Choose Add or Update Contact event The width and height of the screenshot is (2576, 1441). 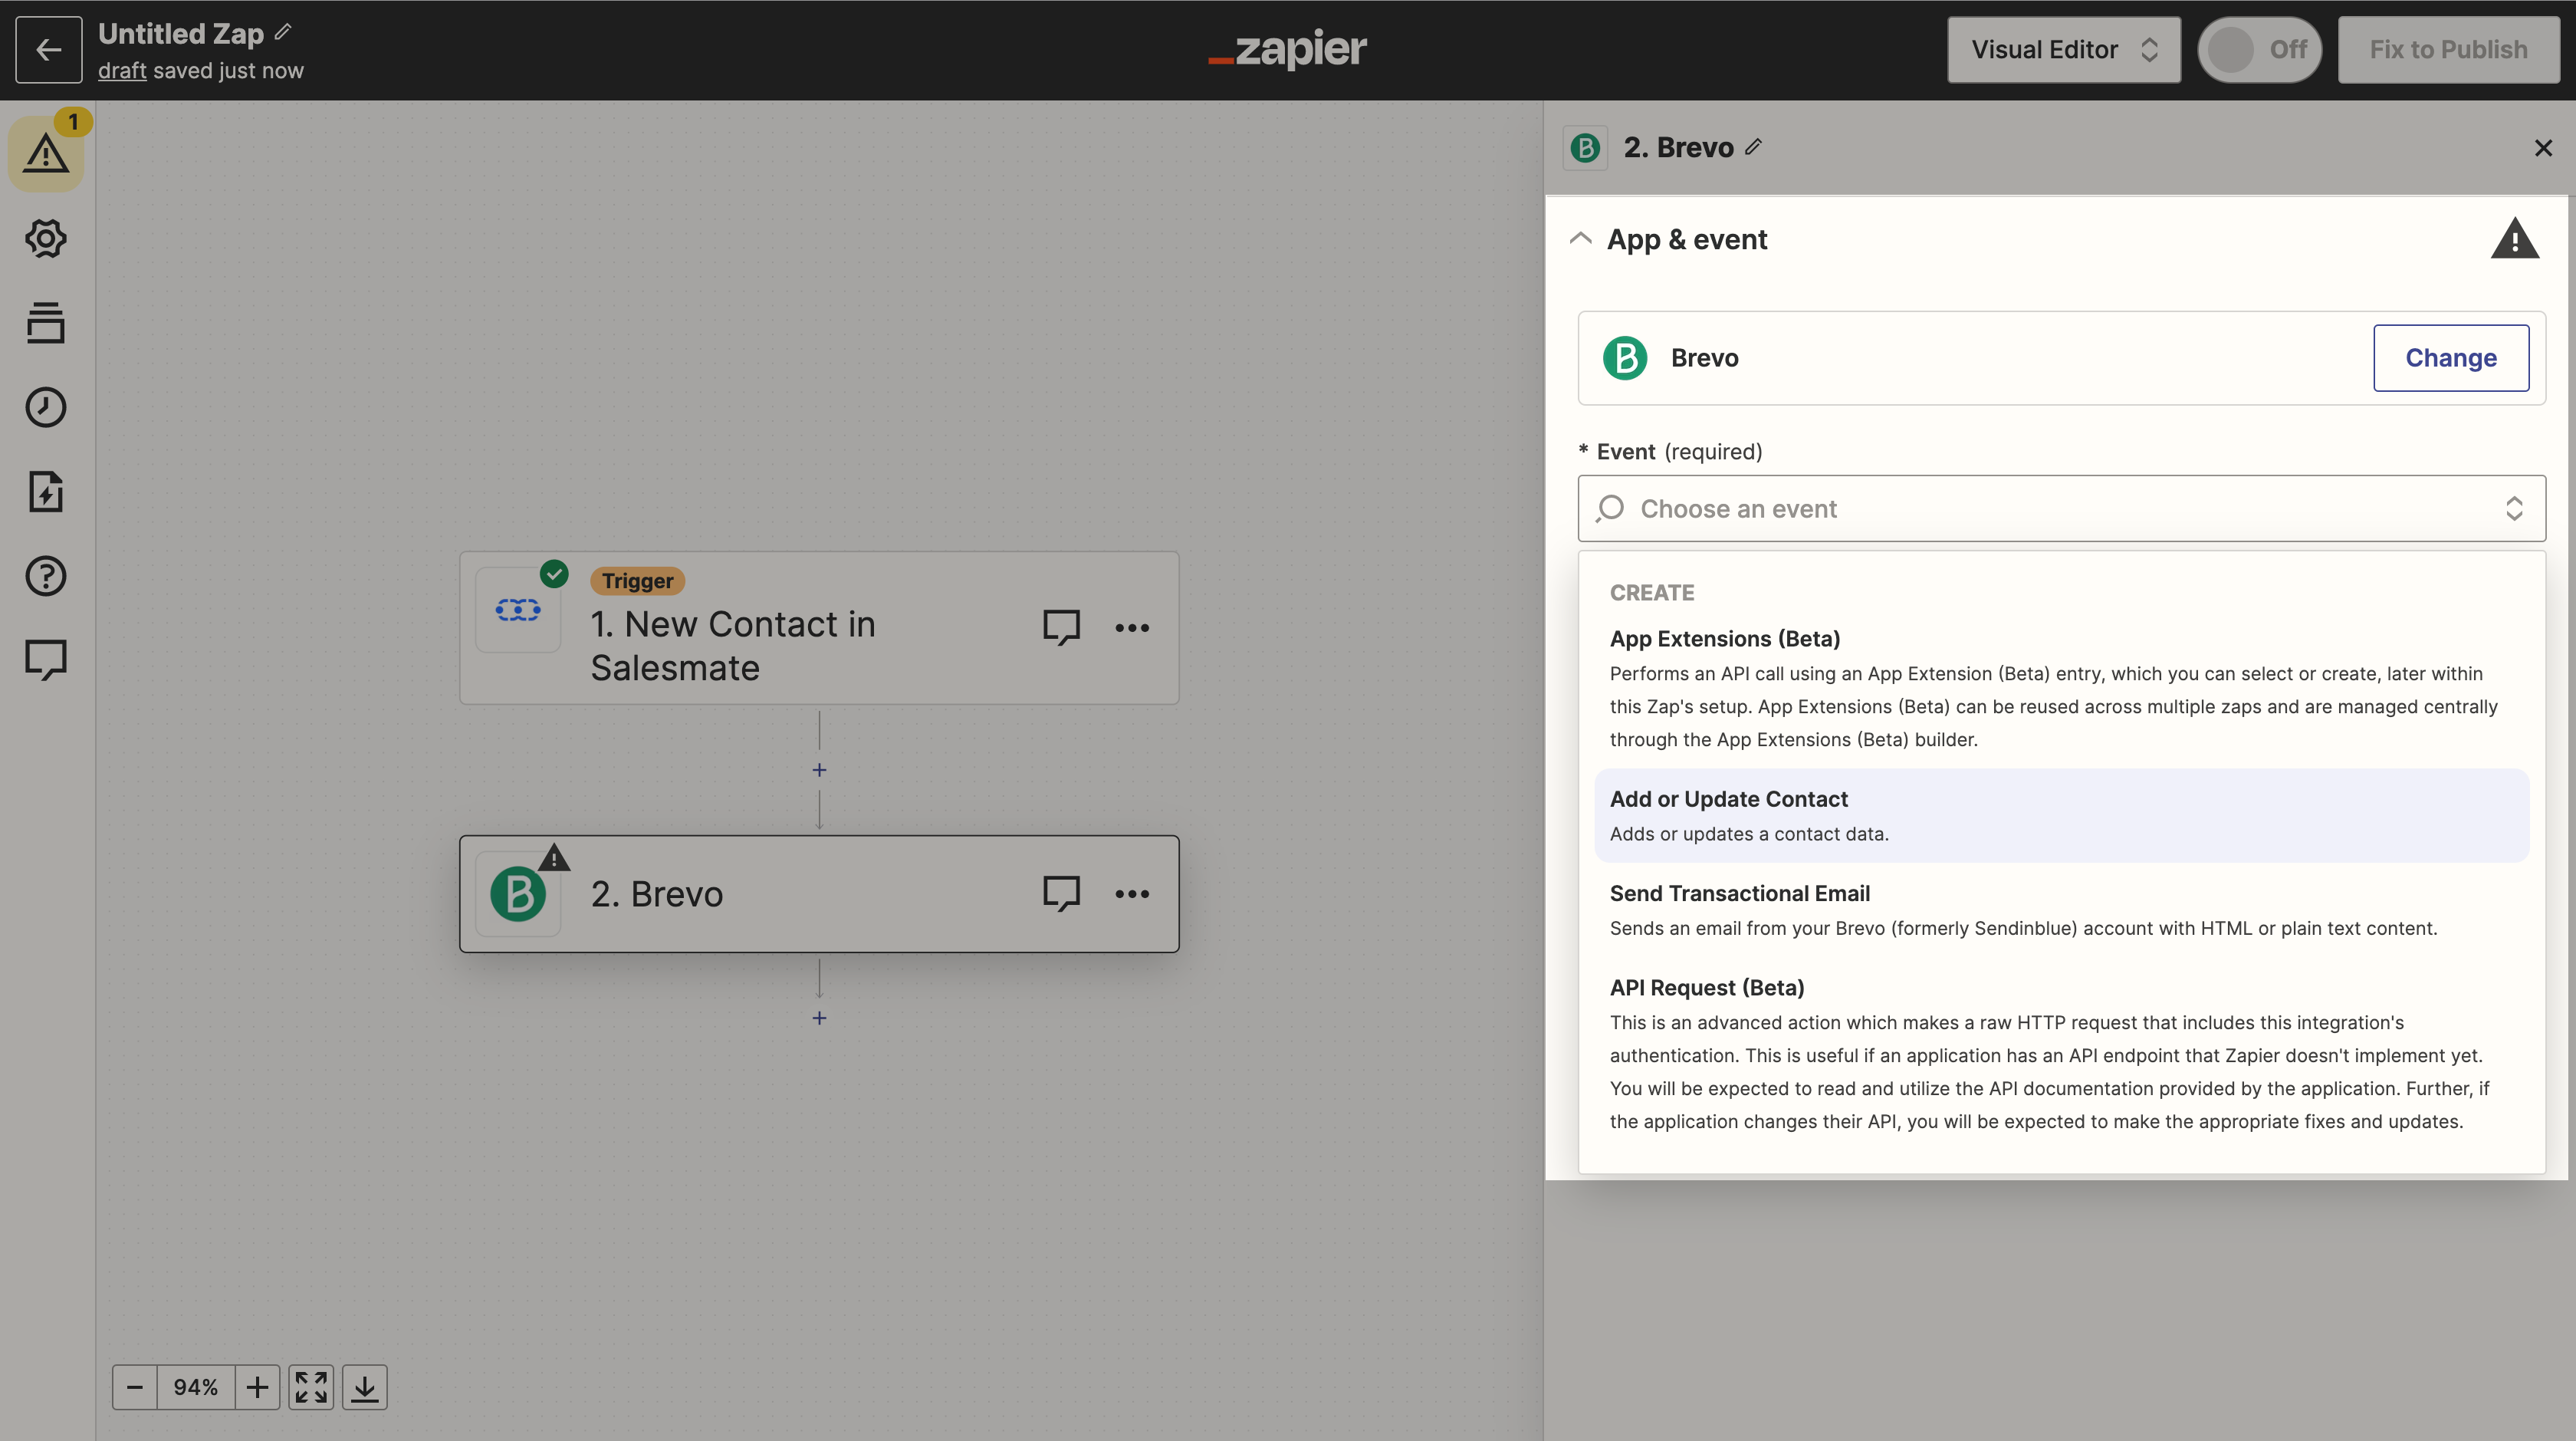coord(2061,815)
